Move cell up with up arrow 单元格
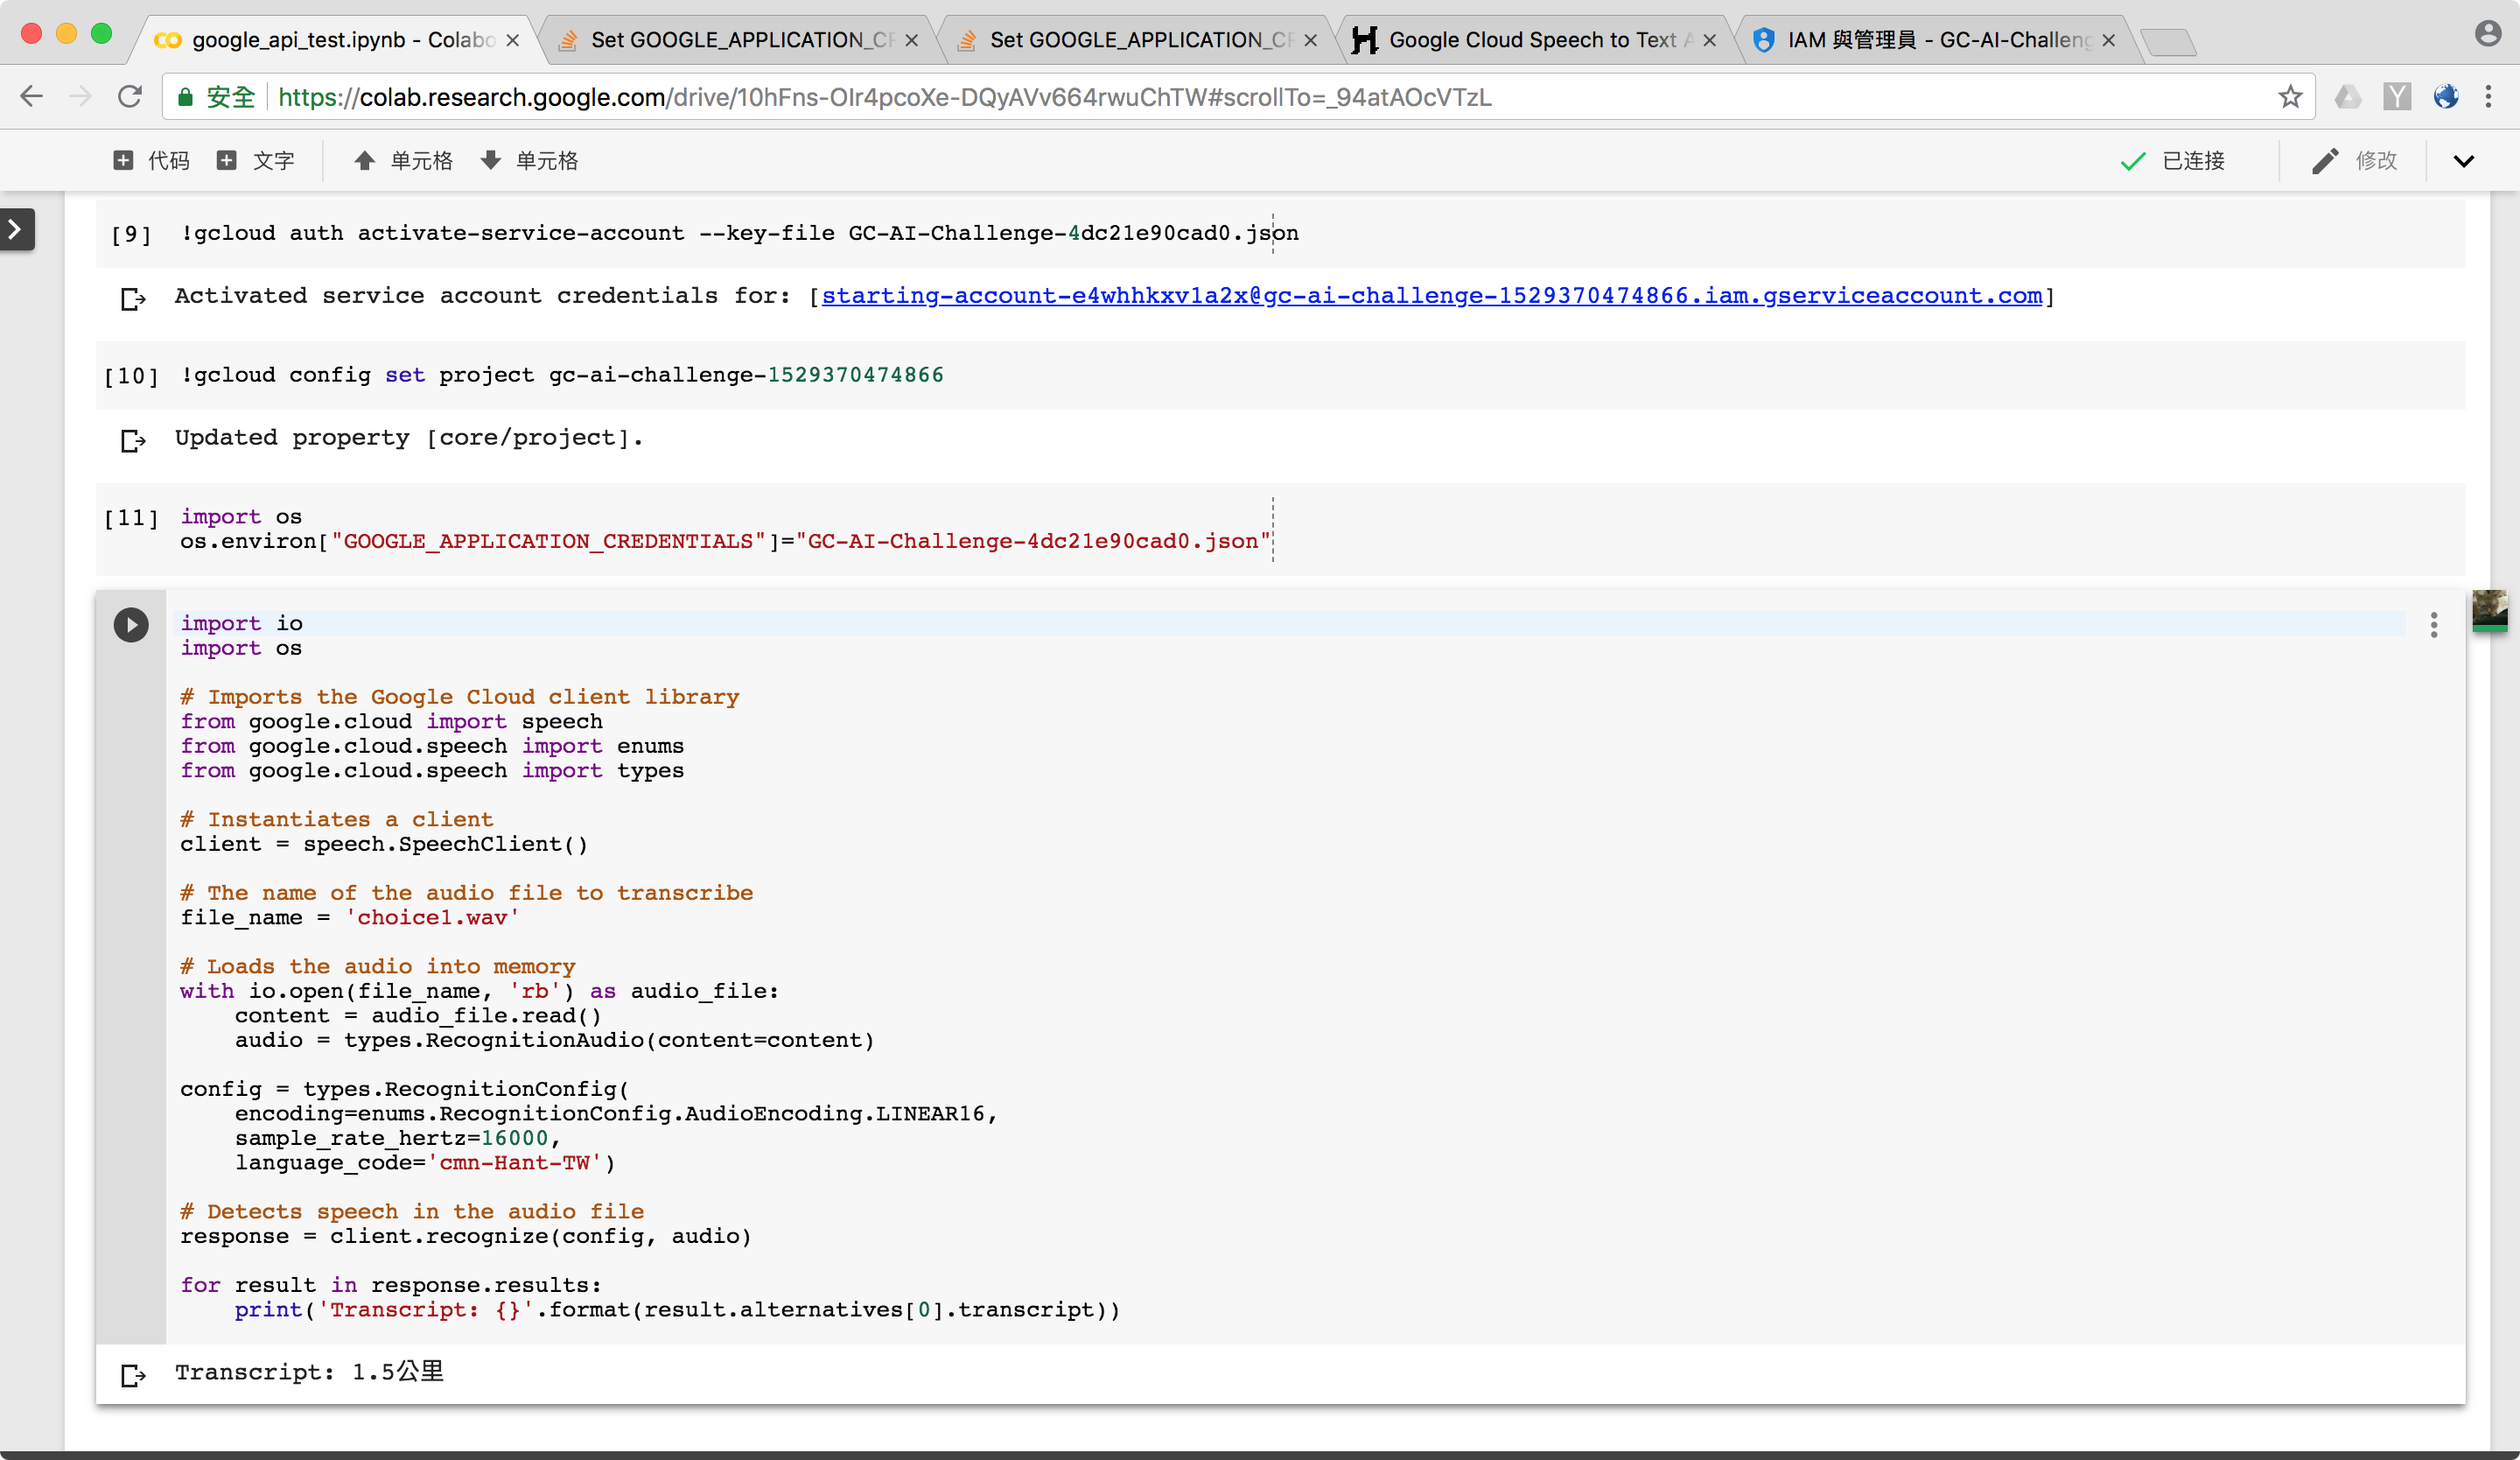2520x1460 pixels. click(403, 161)
